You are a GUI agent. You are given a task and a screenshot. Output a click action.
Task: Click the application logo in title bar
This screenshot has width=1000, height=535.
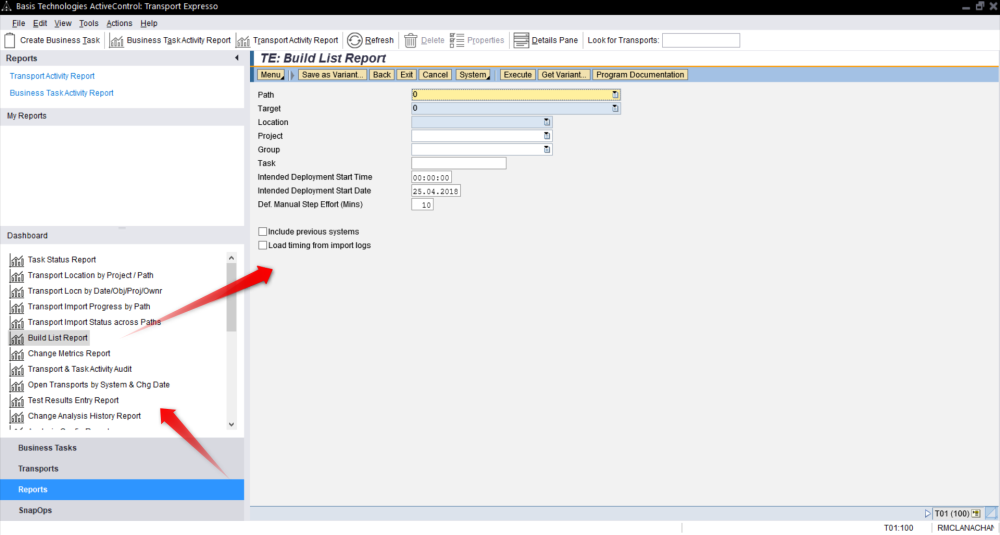(6, 6)
